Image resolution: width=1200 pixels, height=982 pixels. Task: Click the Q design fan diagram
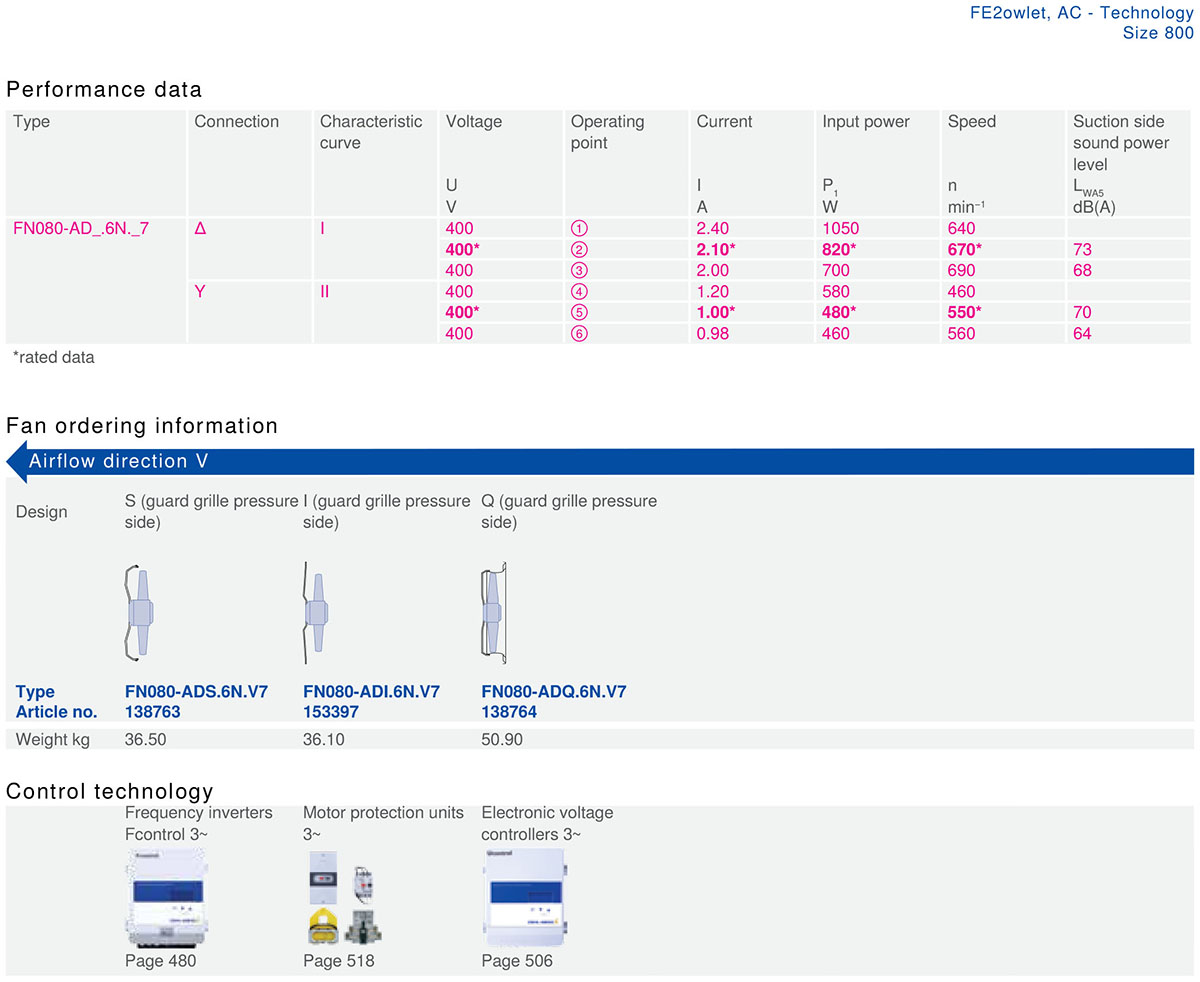(x=494, y=612)
